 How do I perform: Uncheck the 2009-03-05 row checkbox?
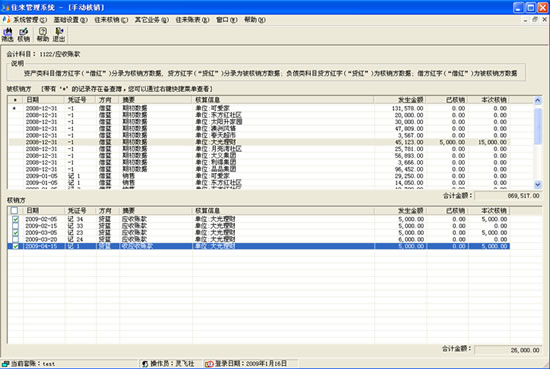click(15, 233)
